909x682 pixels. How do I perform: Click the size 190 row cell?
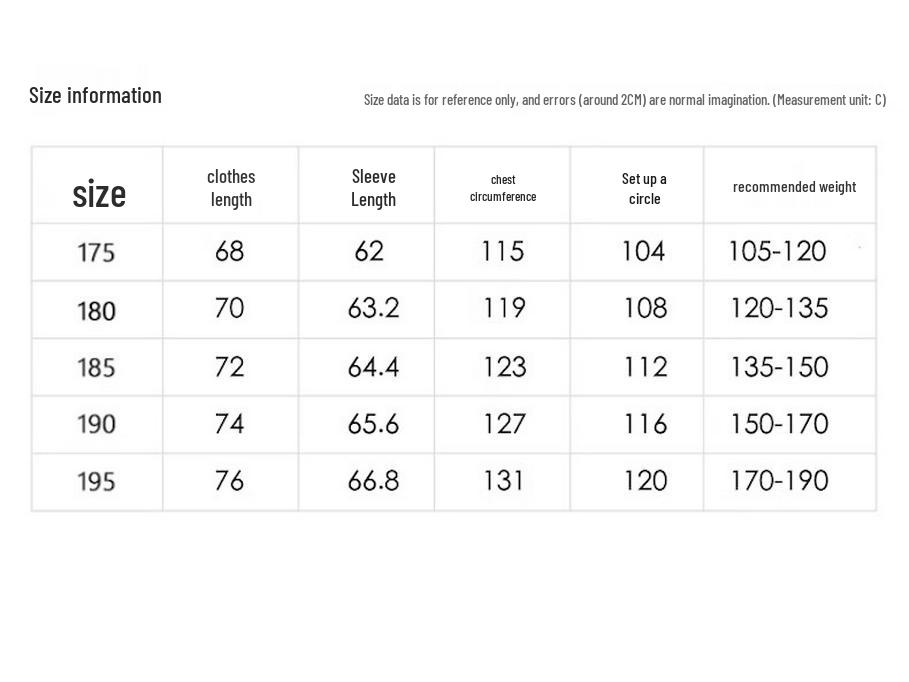tap(96, 424)
